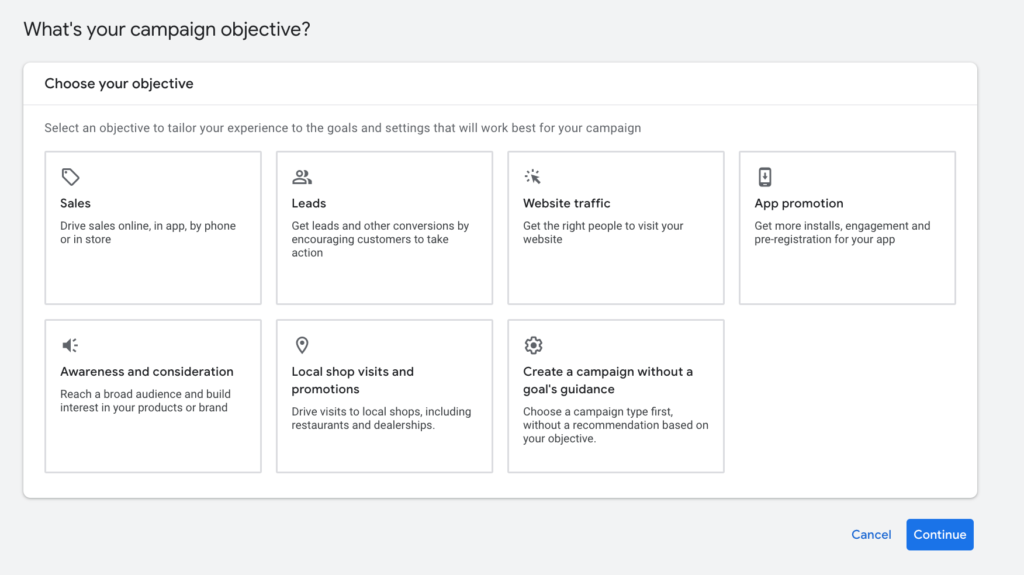Click the "Select an objective to tailor" instruction
Screen dimensions: 1024x575
coord(343,128)
